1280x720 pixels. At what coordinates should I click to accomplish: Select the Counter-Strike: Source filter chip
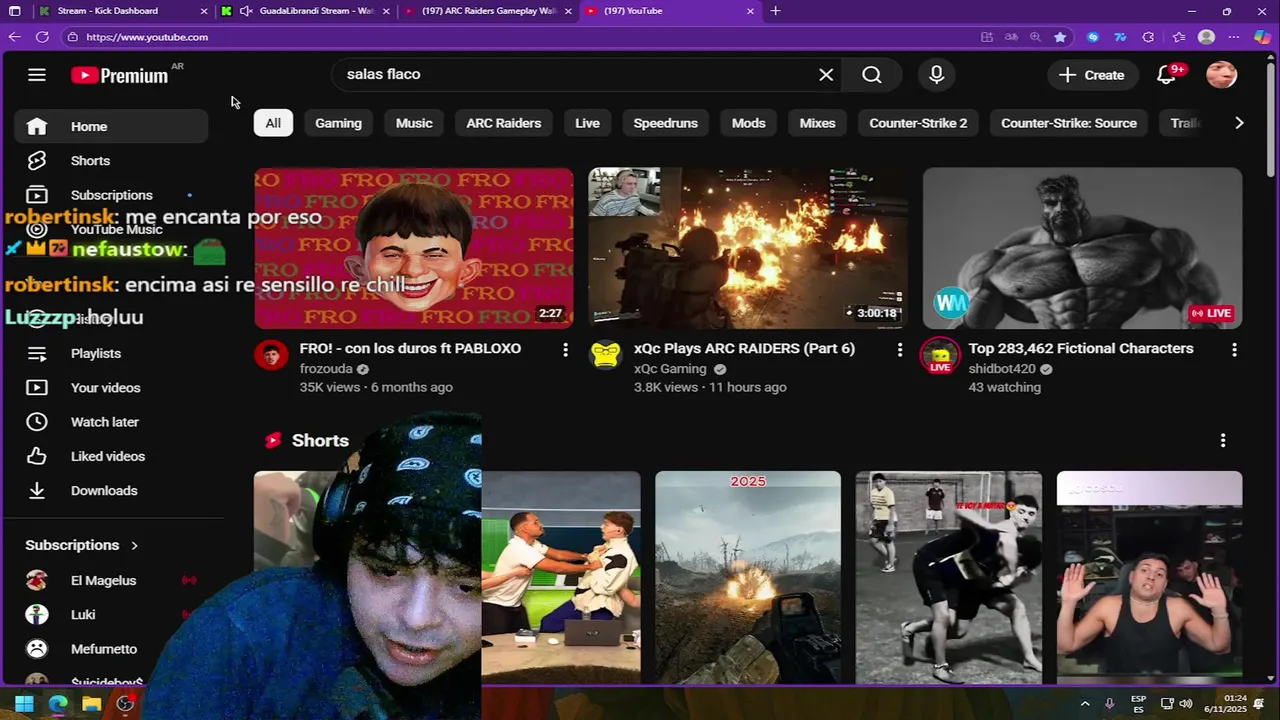coord(1068,123)
